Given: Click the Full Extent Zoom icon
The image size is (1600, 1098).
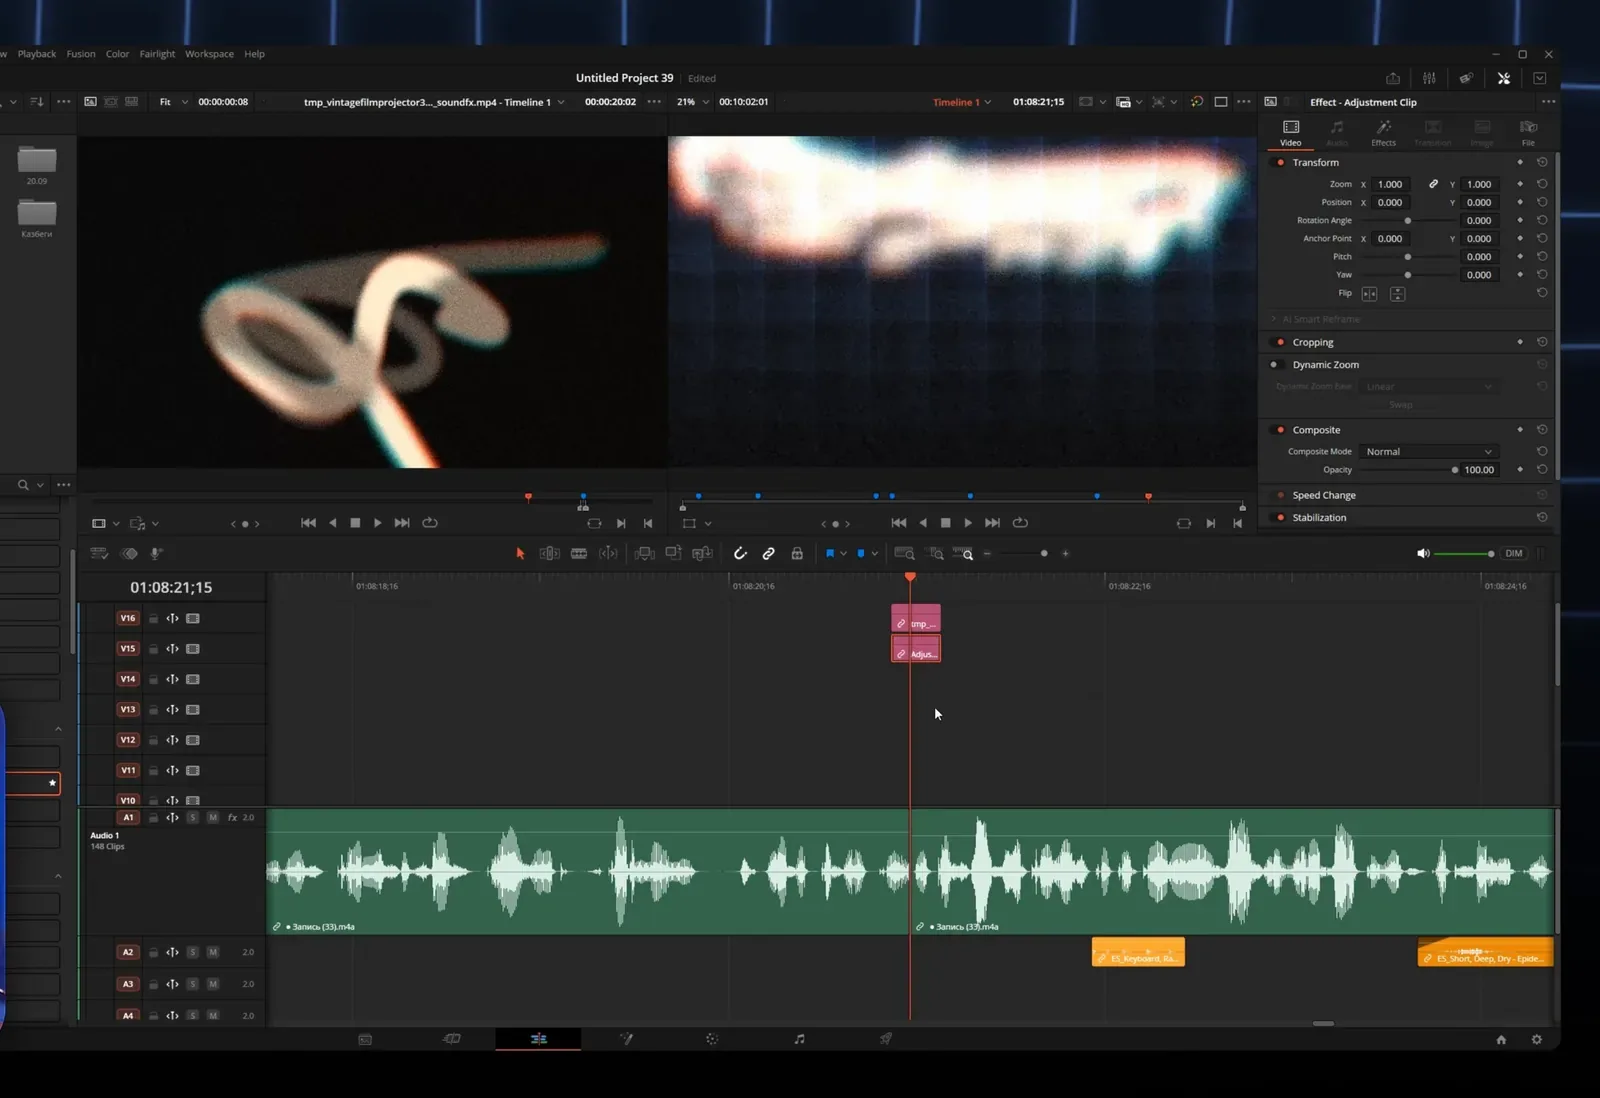Looking at the screenshot, I should click(904, 553).
